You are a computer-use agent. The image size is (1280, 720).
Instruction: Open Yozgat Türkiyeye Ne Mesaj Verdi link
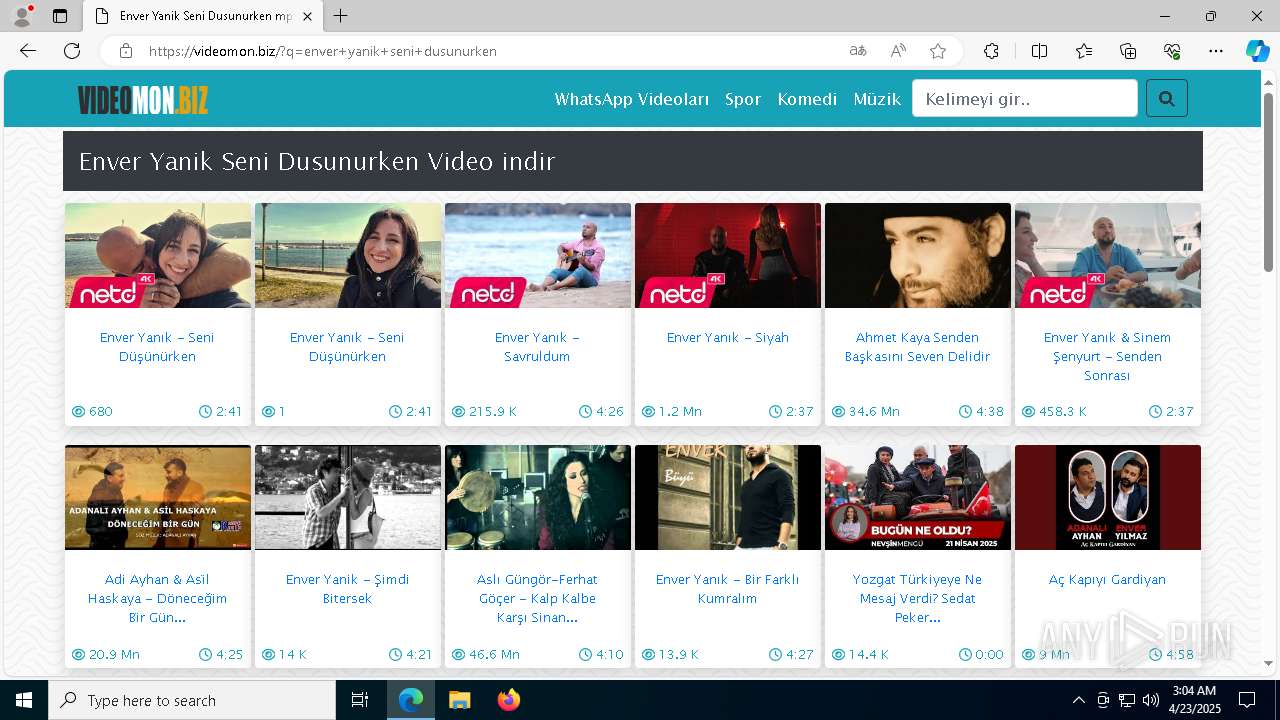coord(917,598)
